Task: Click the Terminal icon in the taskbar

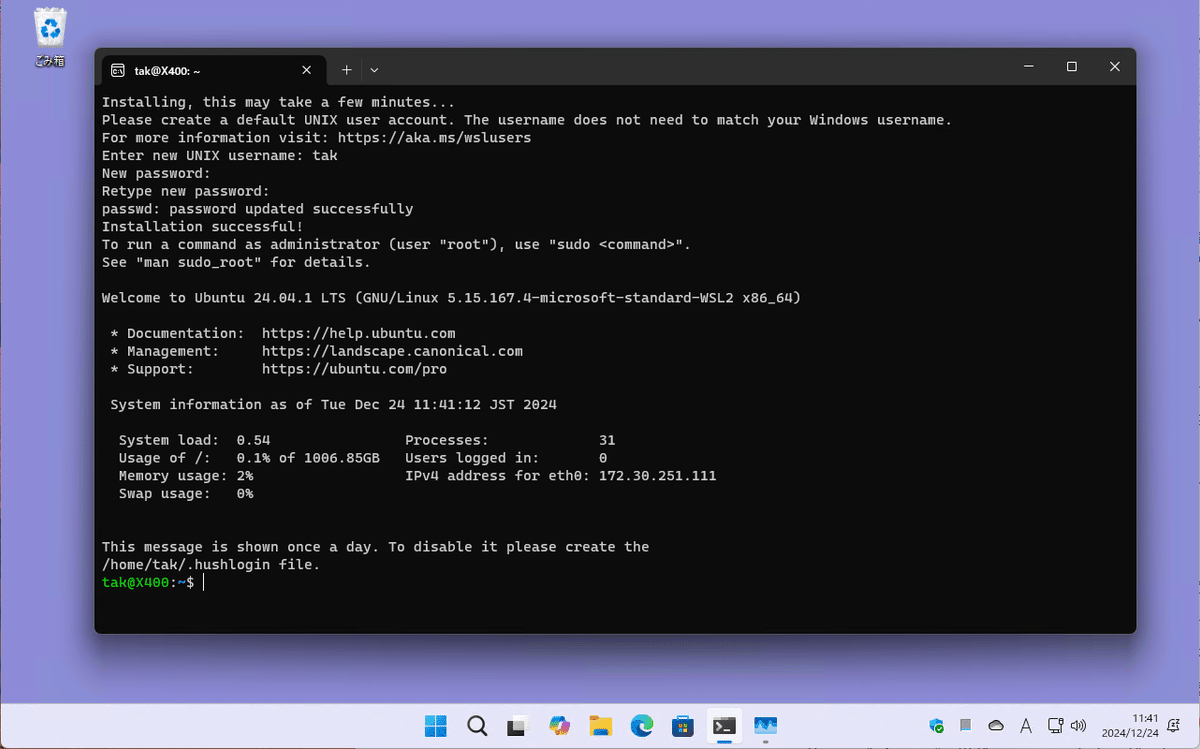Action: [x=724, y=726]
